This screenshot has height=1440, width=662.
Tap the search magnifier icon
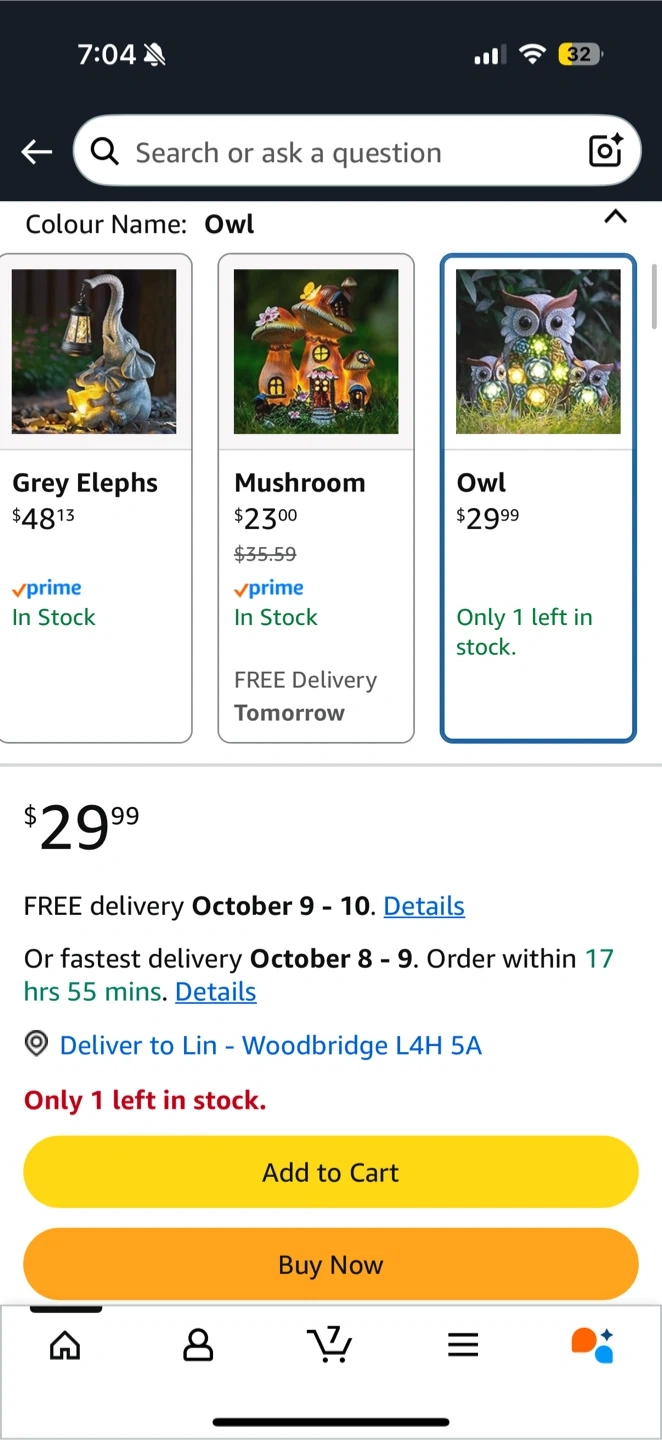(x=104, y=151)
